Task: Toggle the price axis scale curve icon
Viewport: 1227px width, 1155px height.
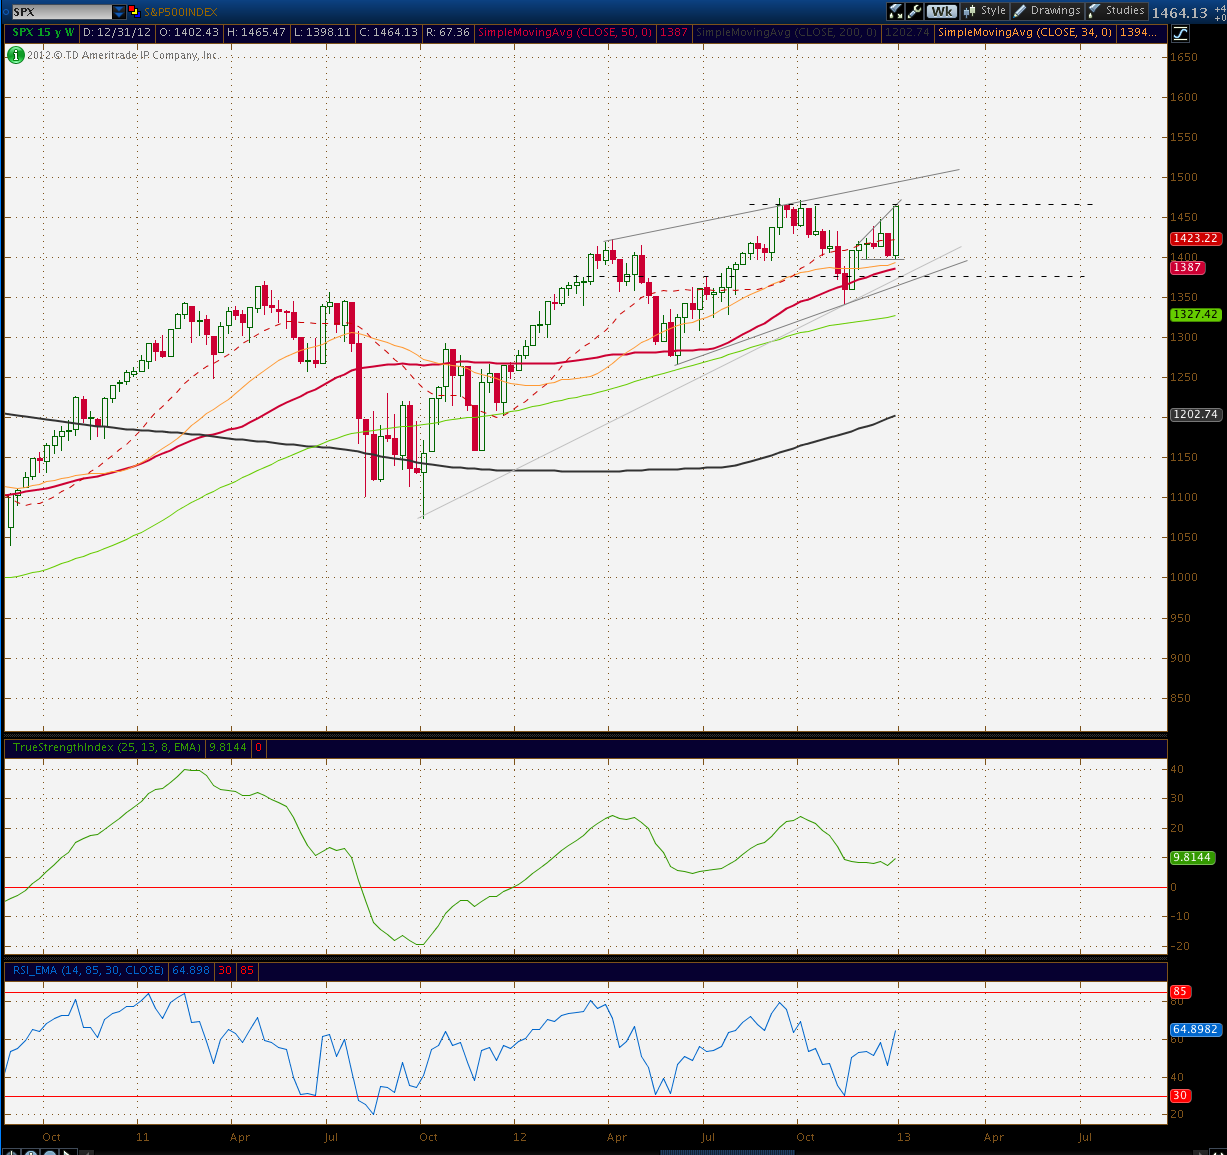Action: pyautogui.click(x=1180, y=33)
